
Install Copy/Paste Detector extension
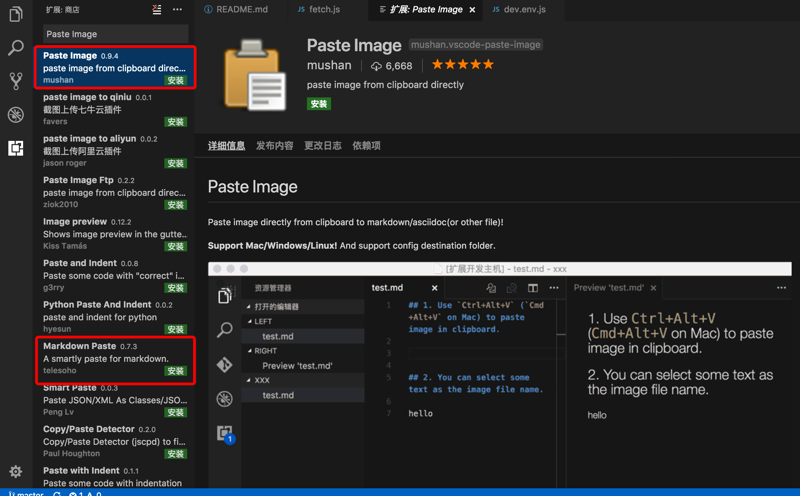176,454
